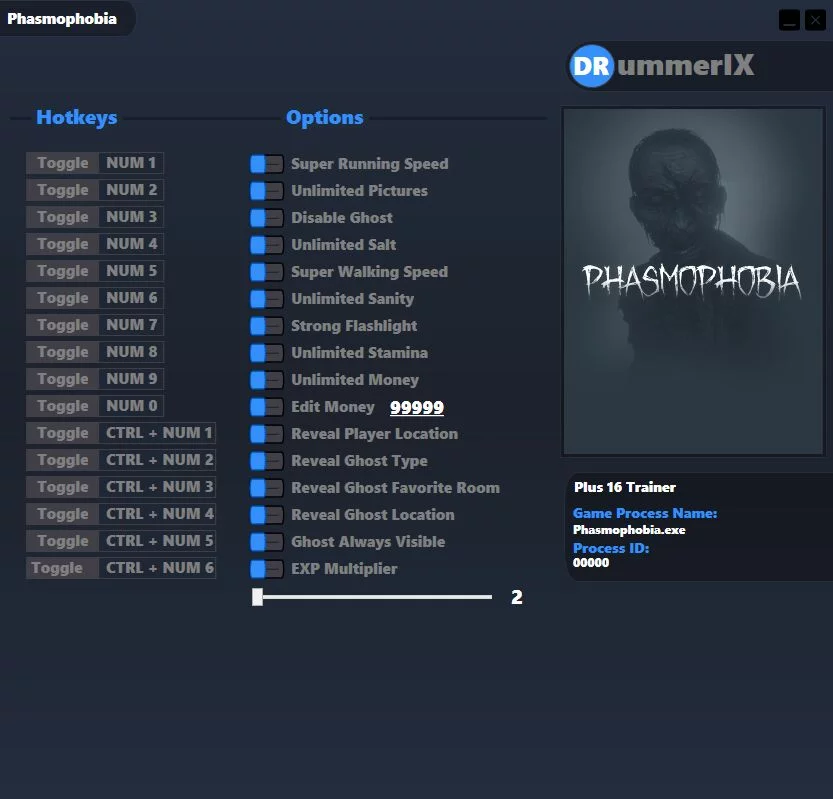
Task: Toggle Unlimited Sanity on
Action: tap(267, 299)
